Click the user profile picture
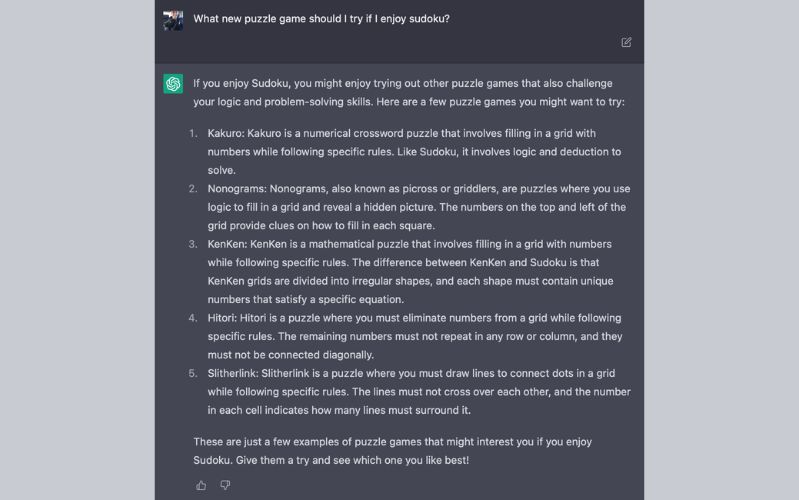The height and width of the screenshot is (500, 799). (173, 20)
